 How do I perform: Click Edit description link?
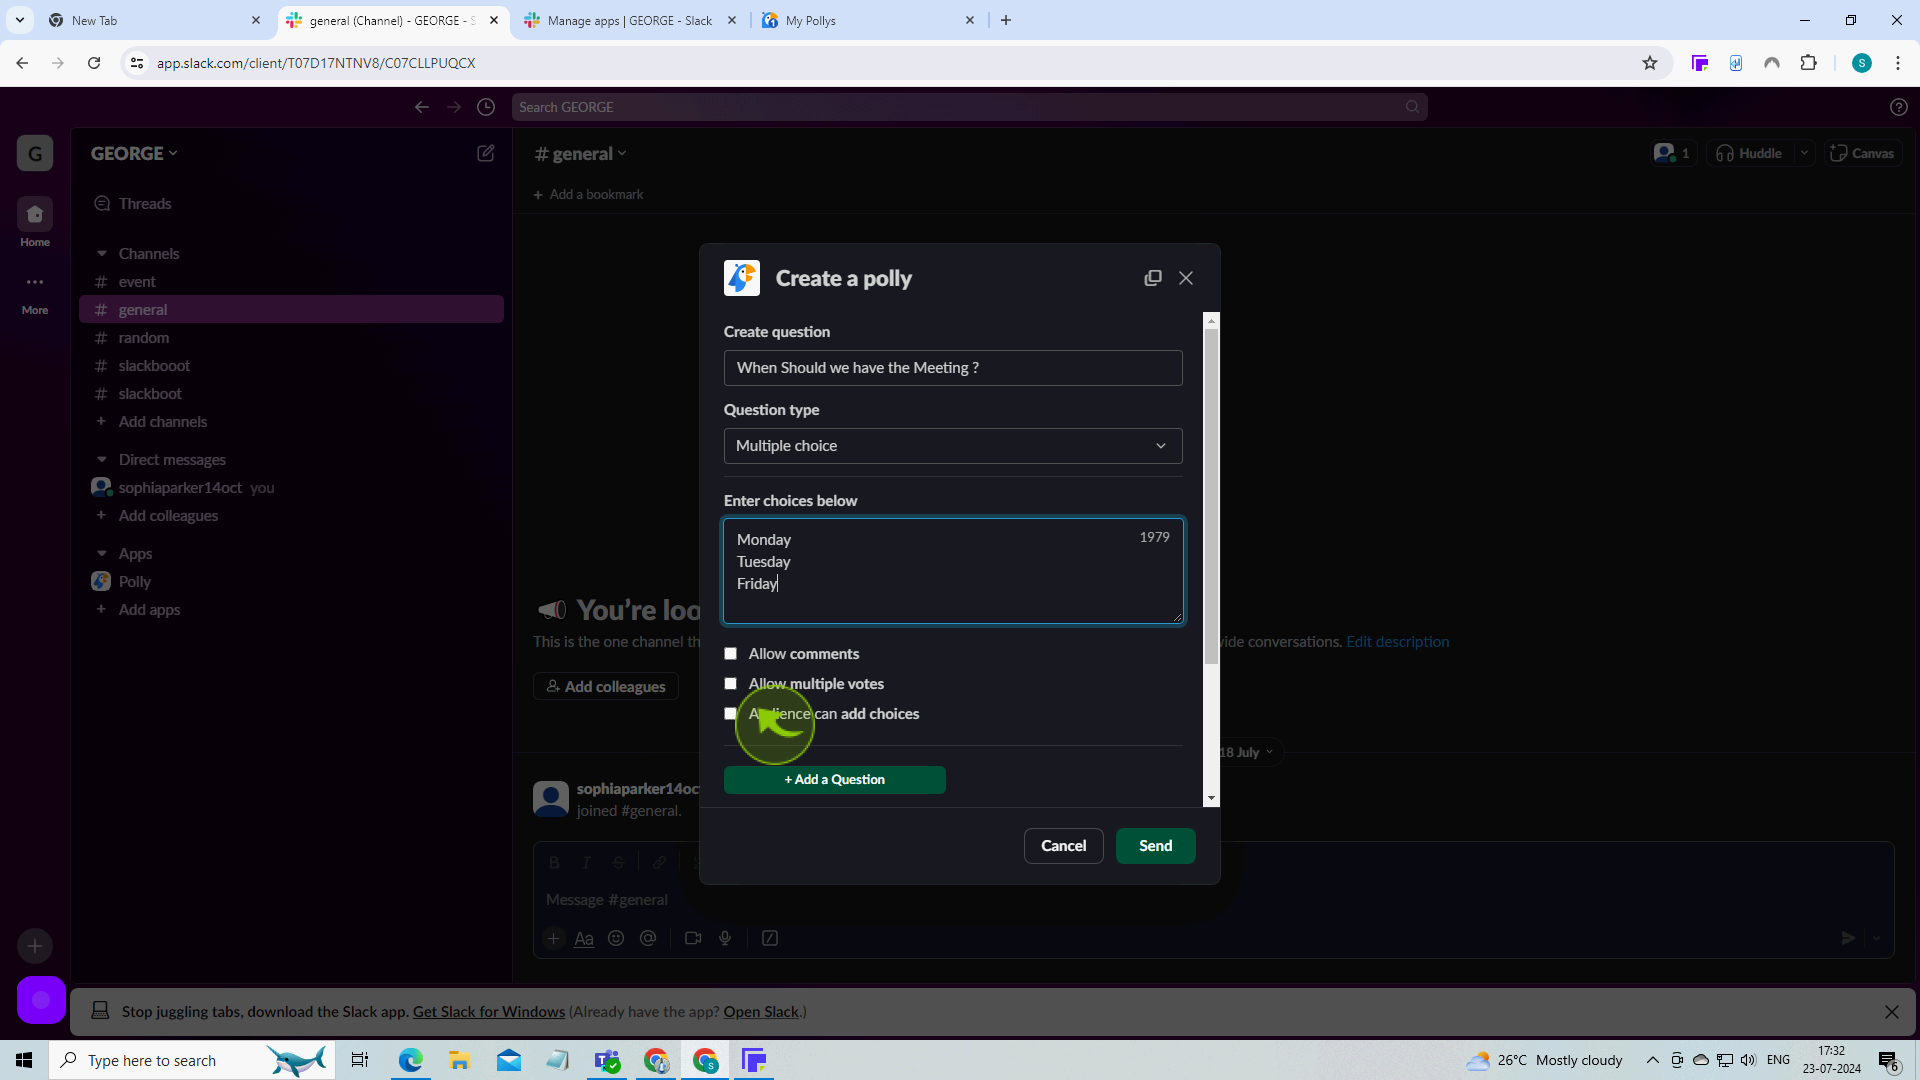1397,642
